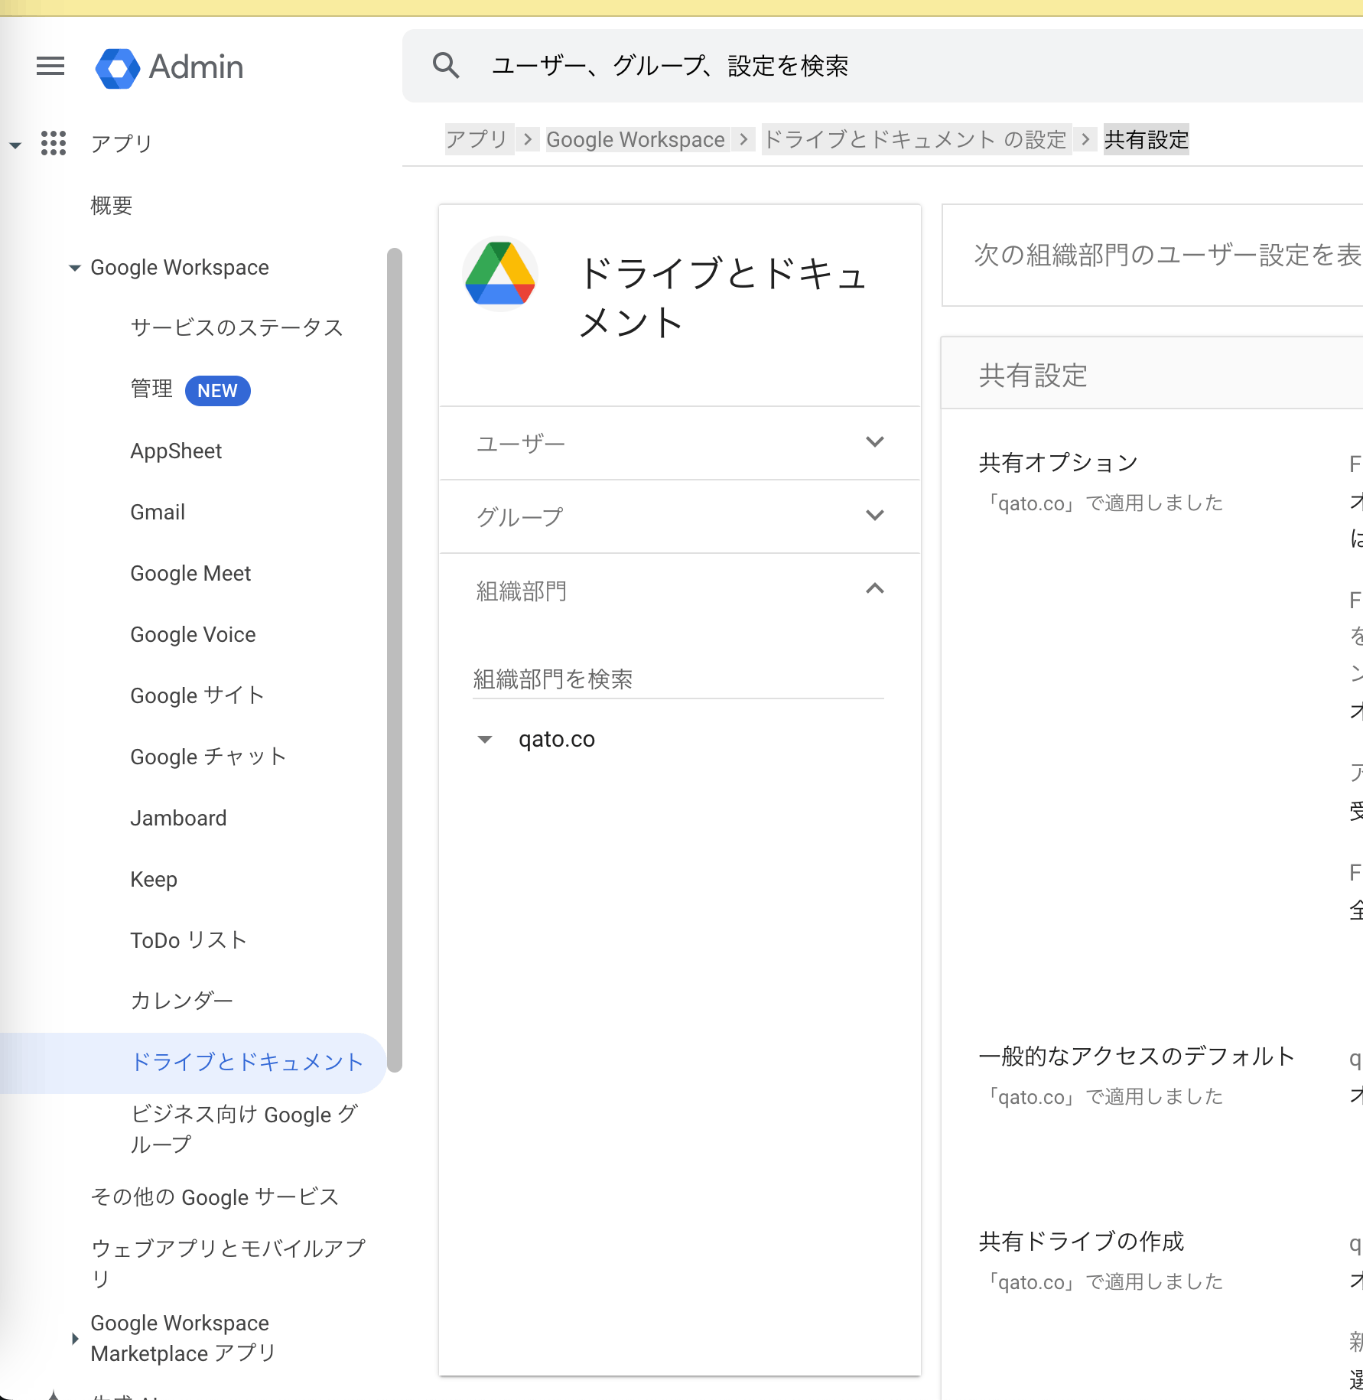Open ToDo リスト in sidebar
Image resolution: width=1363 pixels, height=1400 pixels.
188,940
